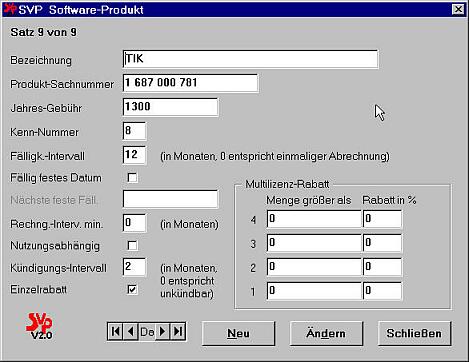Image resolution: width=469 pixels, height=362 pixels.
Task: Click the 'Da' label in record navigator
Action: [x=147, y=332]
